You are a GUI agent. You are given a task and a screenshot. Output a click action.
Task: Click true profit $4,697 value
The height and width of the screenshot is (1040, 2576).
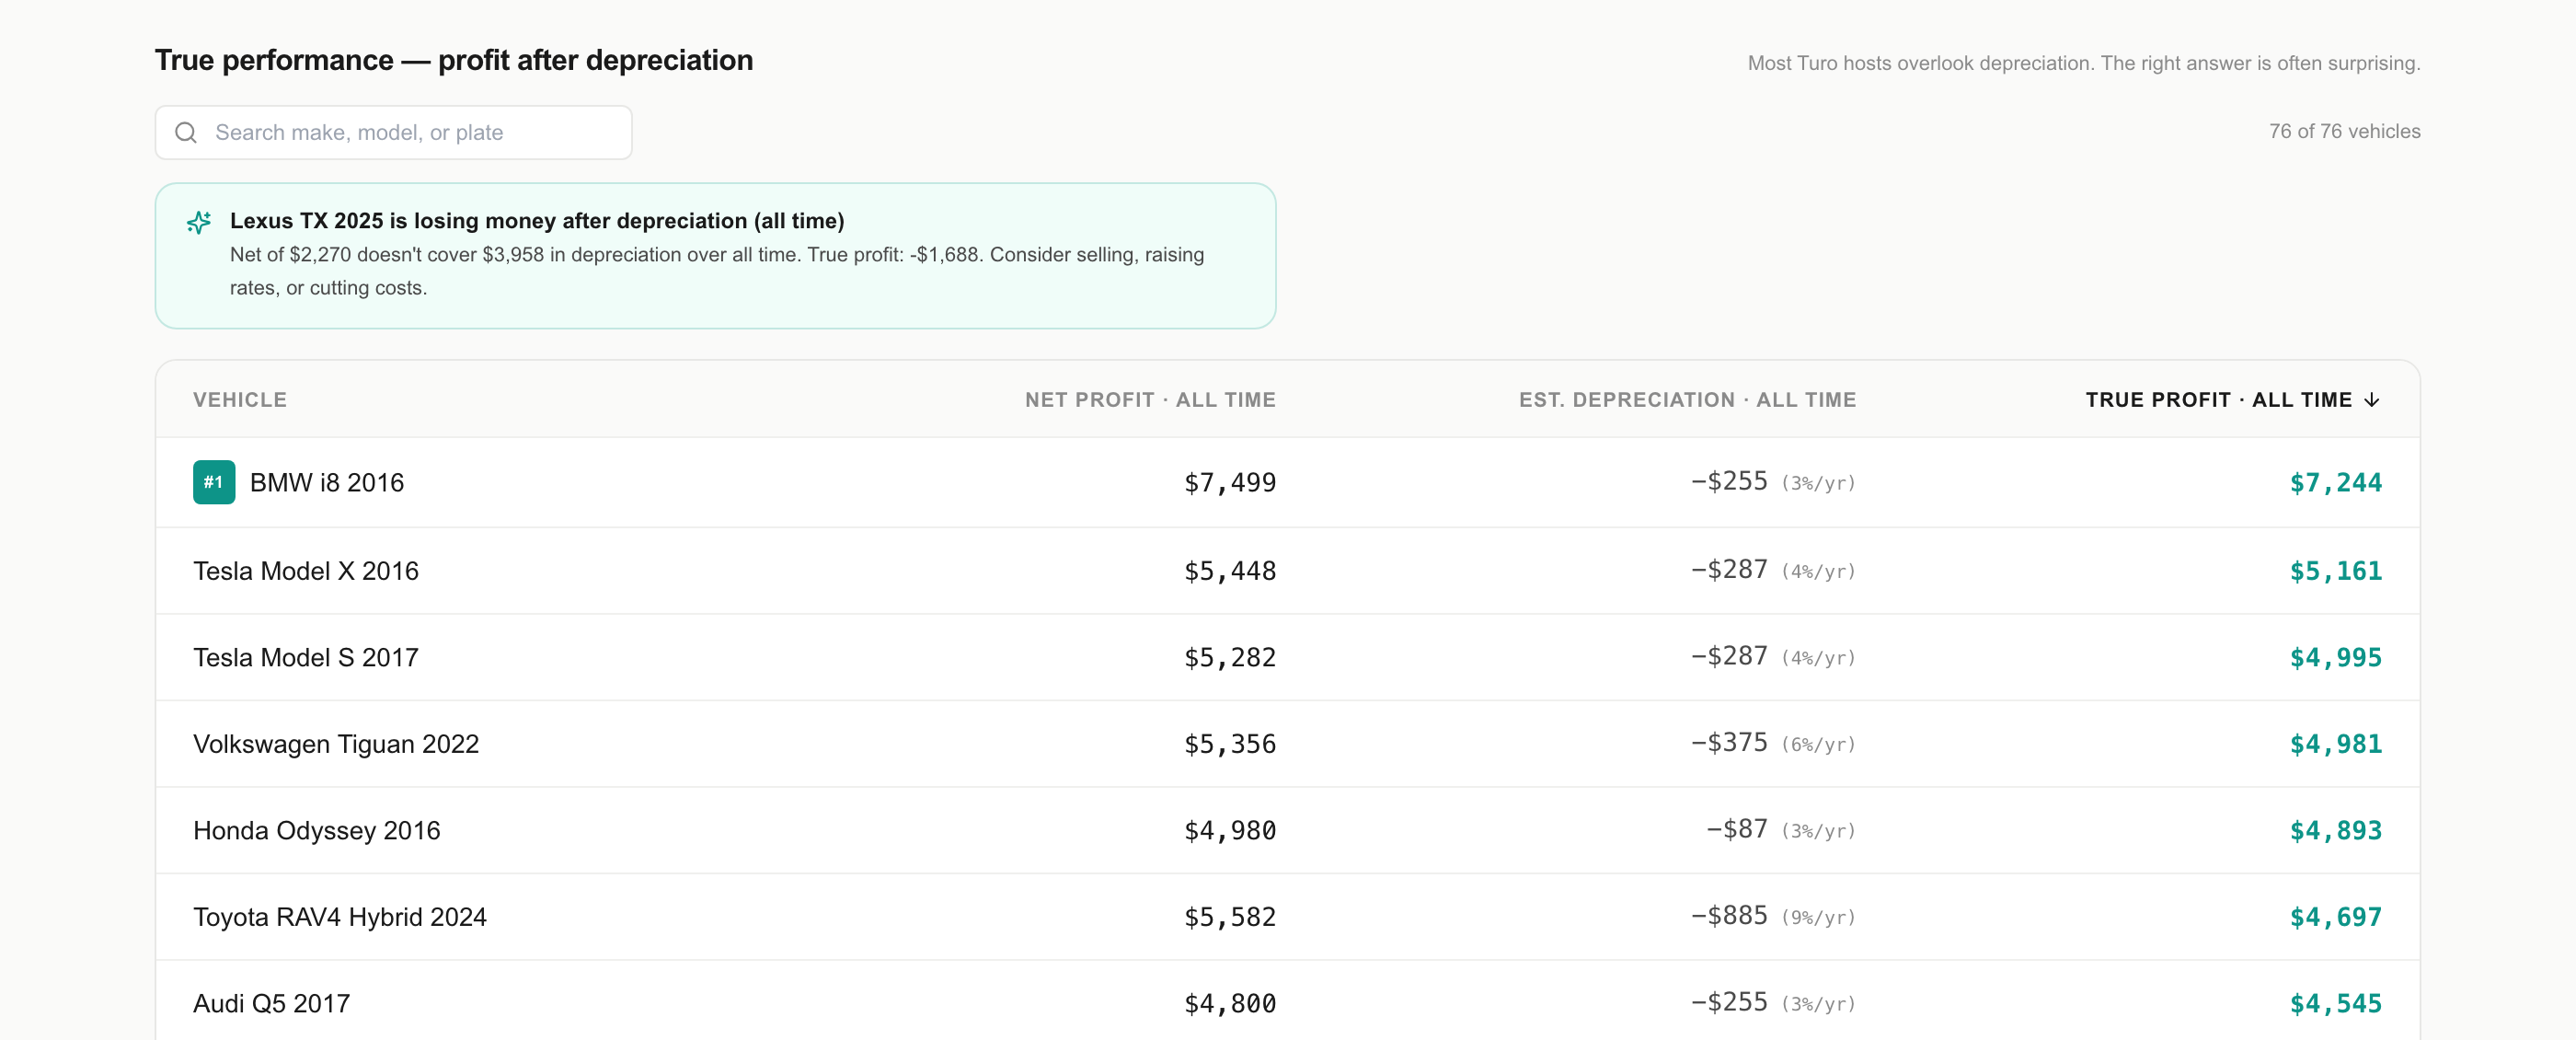point(2336,917)
